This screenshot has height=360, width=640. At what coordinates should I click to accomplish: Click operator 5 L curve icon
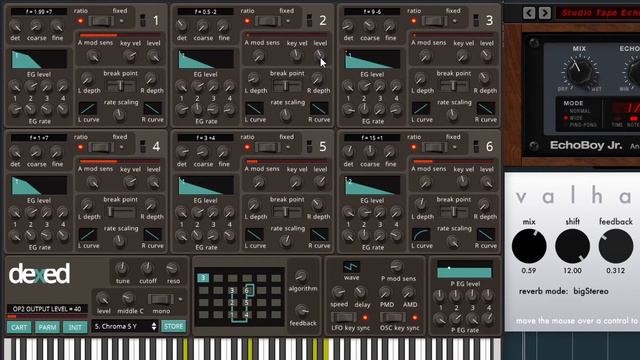(x=254, y=235)
